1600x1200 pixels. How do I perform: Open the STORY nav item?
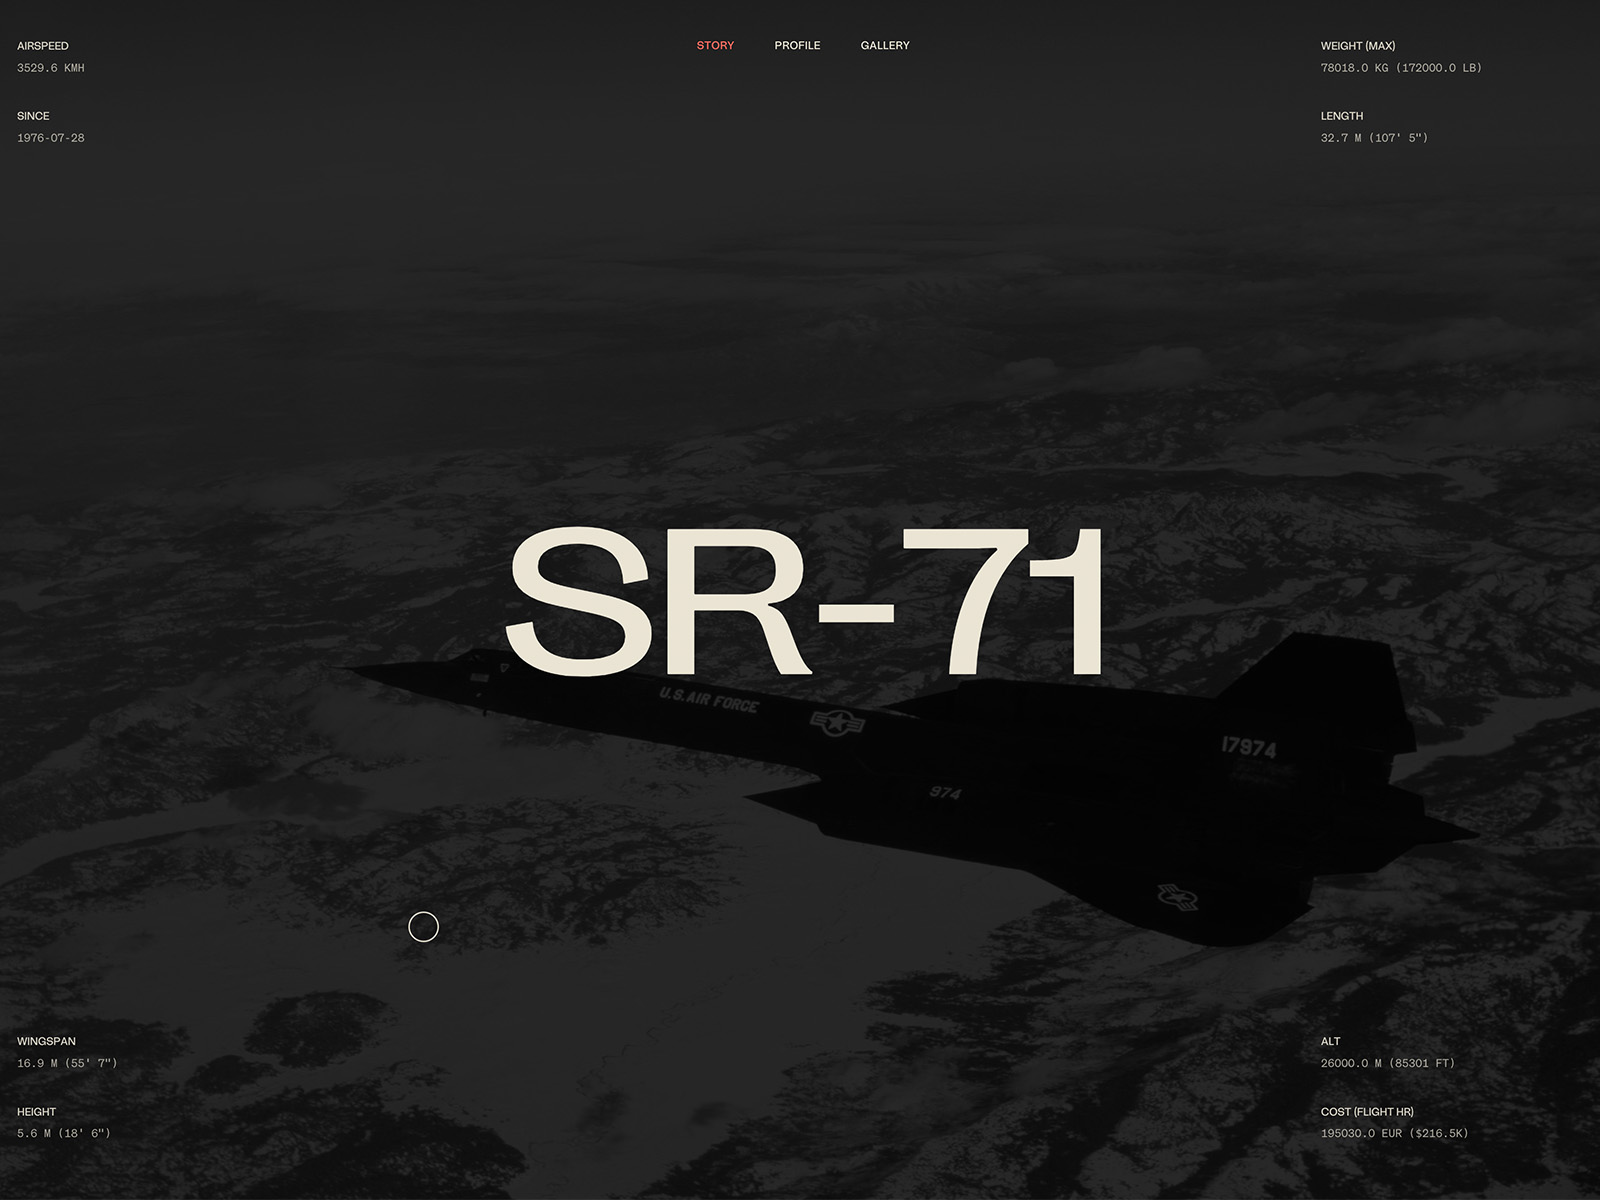pos(715,46)
